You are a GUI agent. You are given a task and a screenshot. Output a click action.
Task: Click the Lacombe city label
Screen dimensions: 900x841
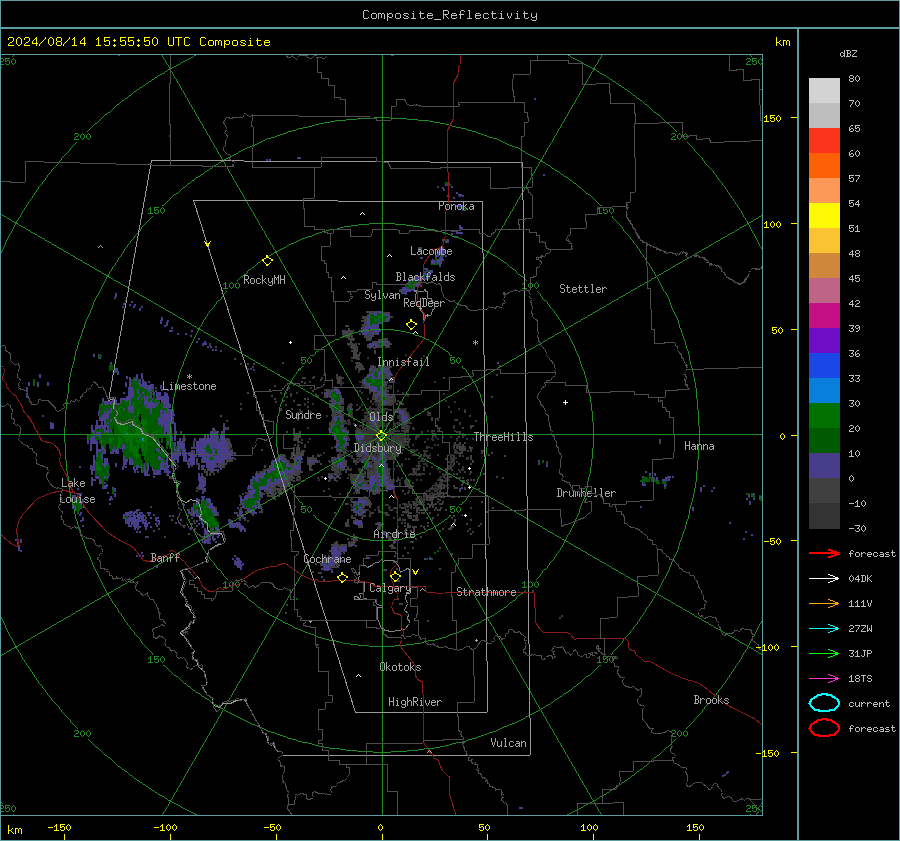coord(431,251)
